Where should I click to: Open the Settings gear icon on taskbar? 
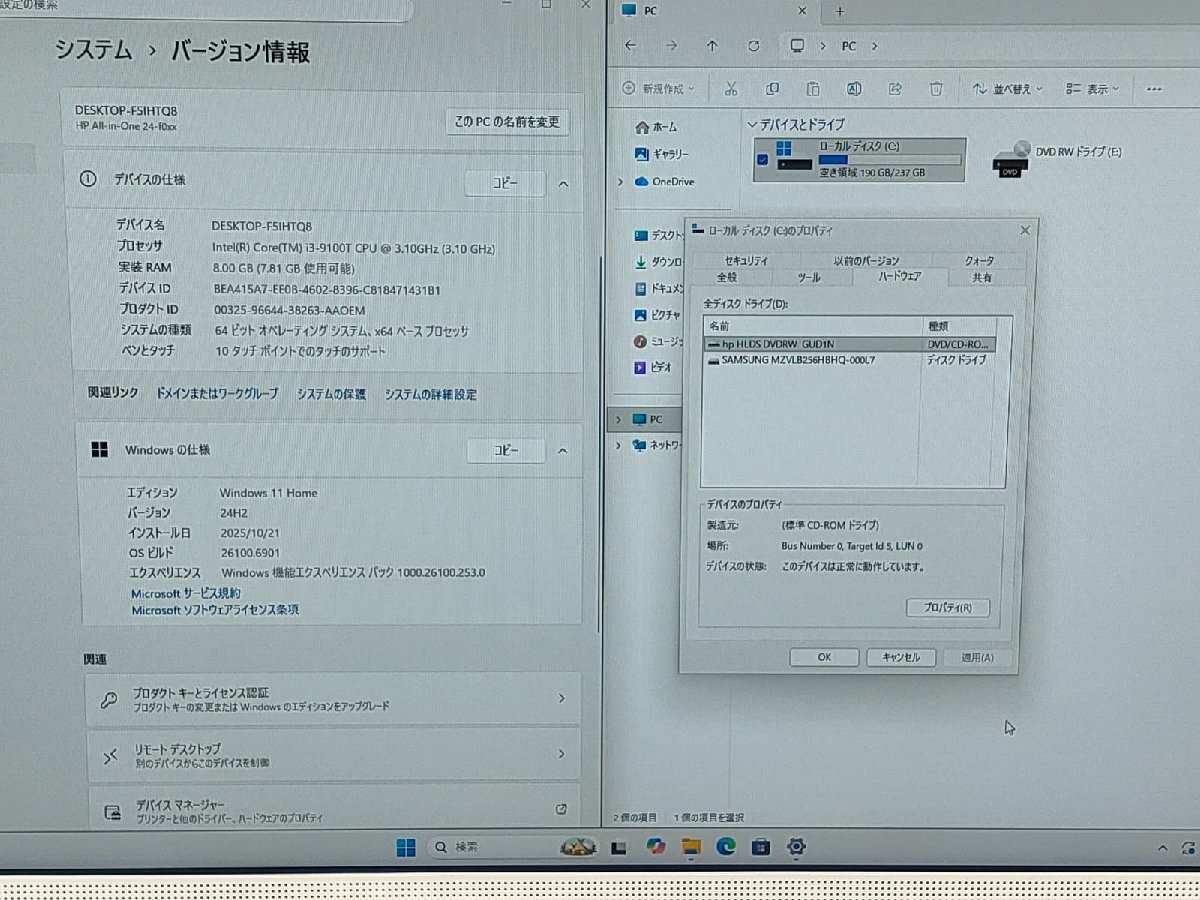pyautogui.click(x=796, y=847)
